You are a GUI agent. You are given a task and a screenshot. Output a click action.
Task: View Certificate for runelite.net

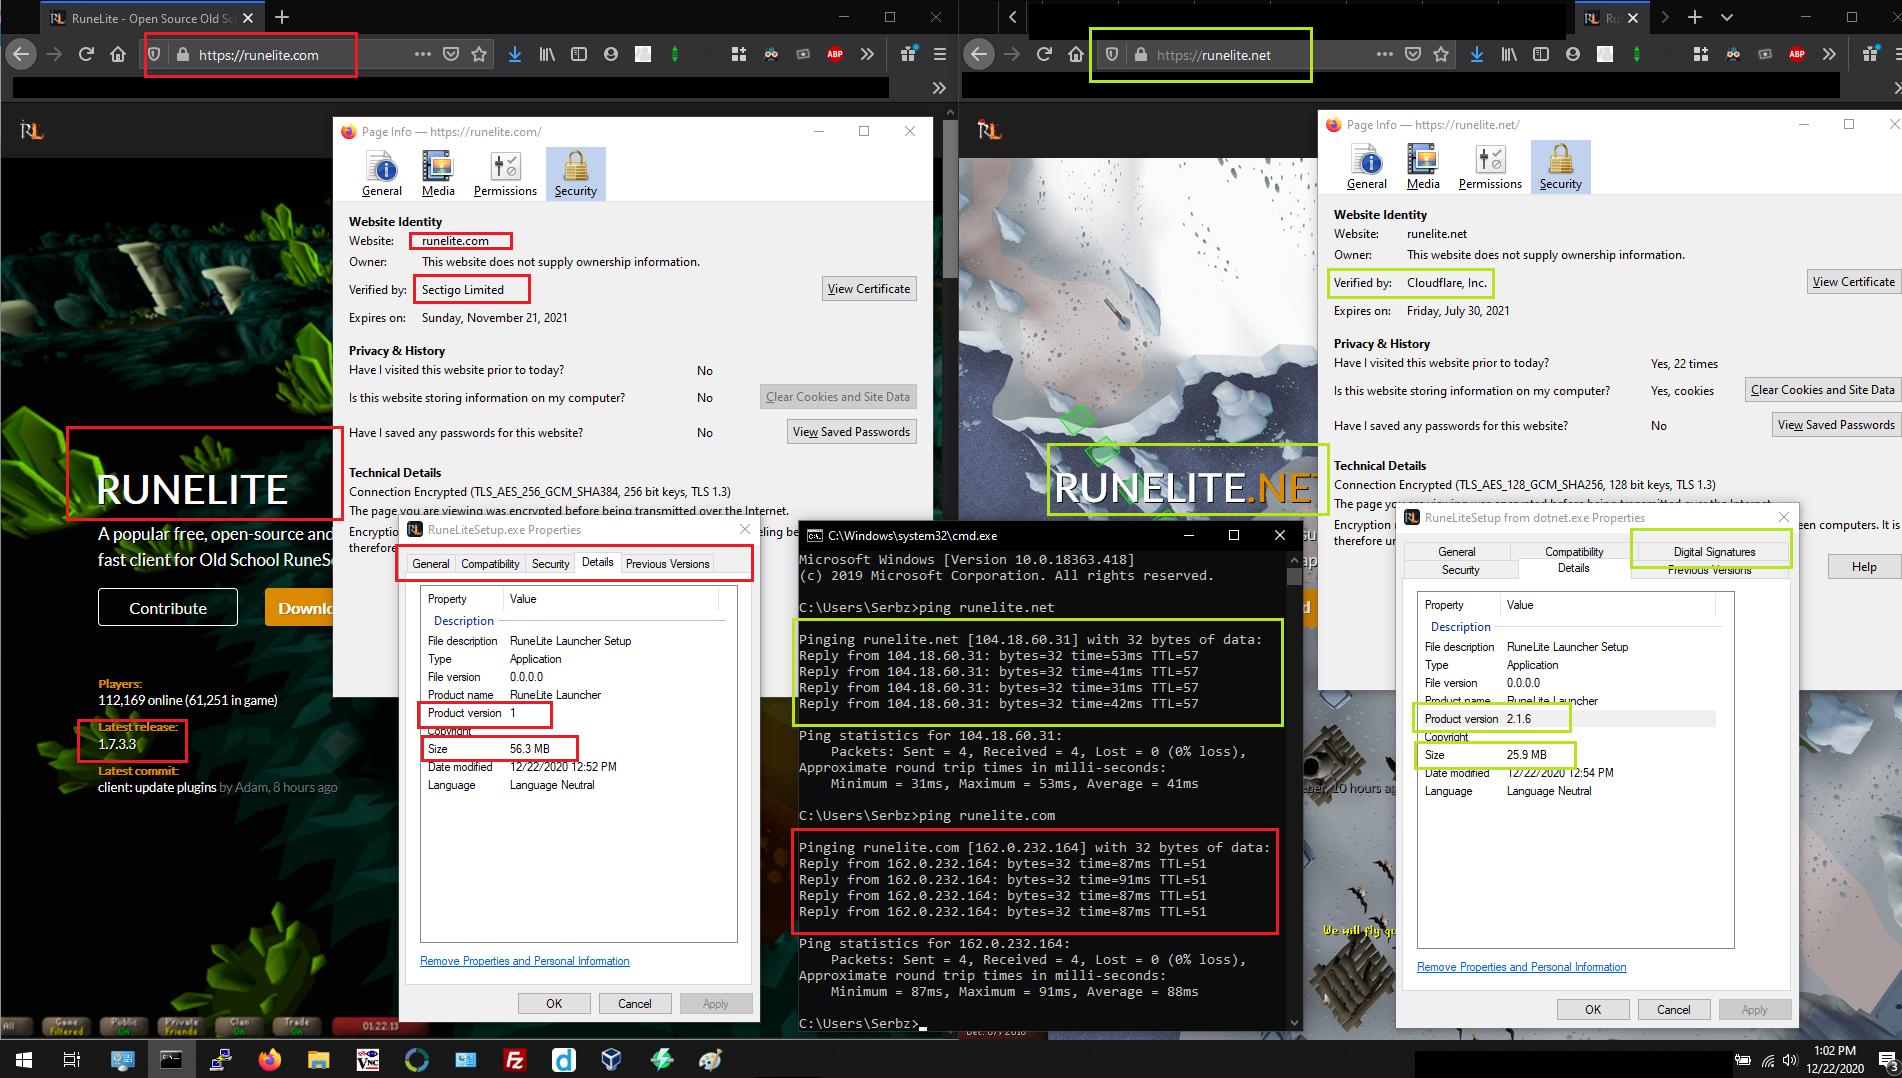1853,282
